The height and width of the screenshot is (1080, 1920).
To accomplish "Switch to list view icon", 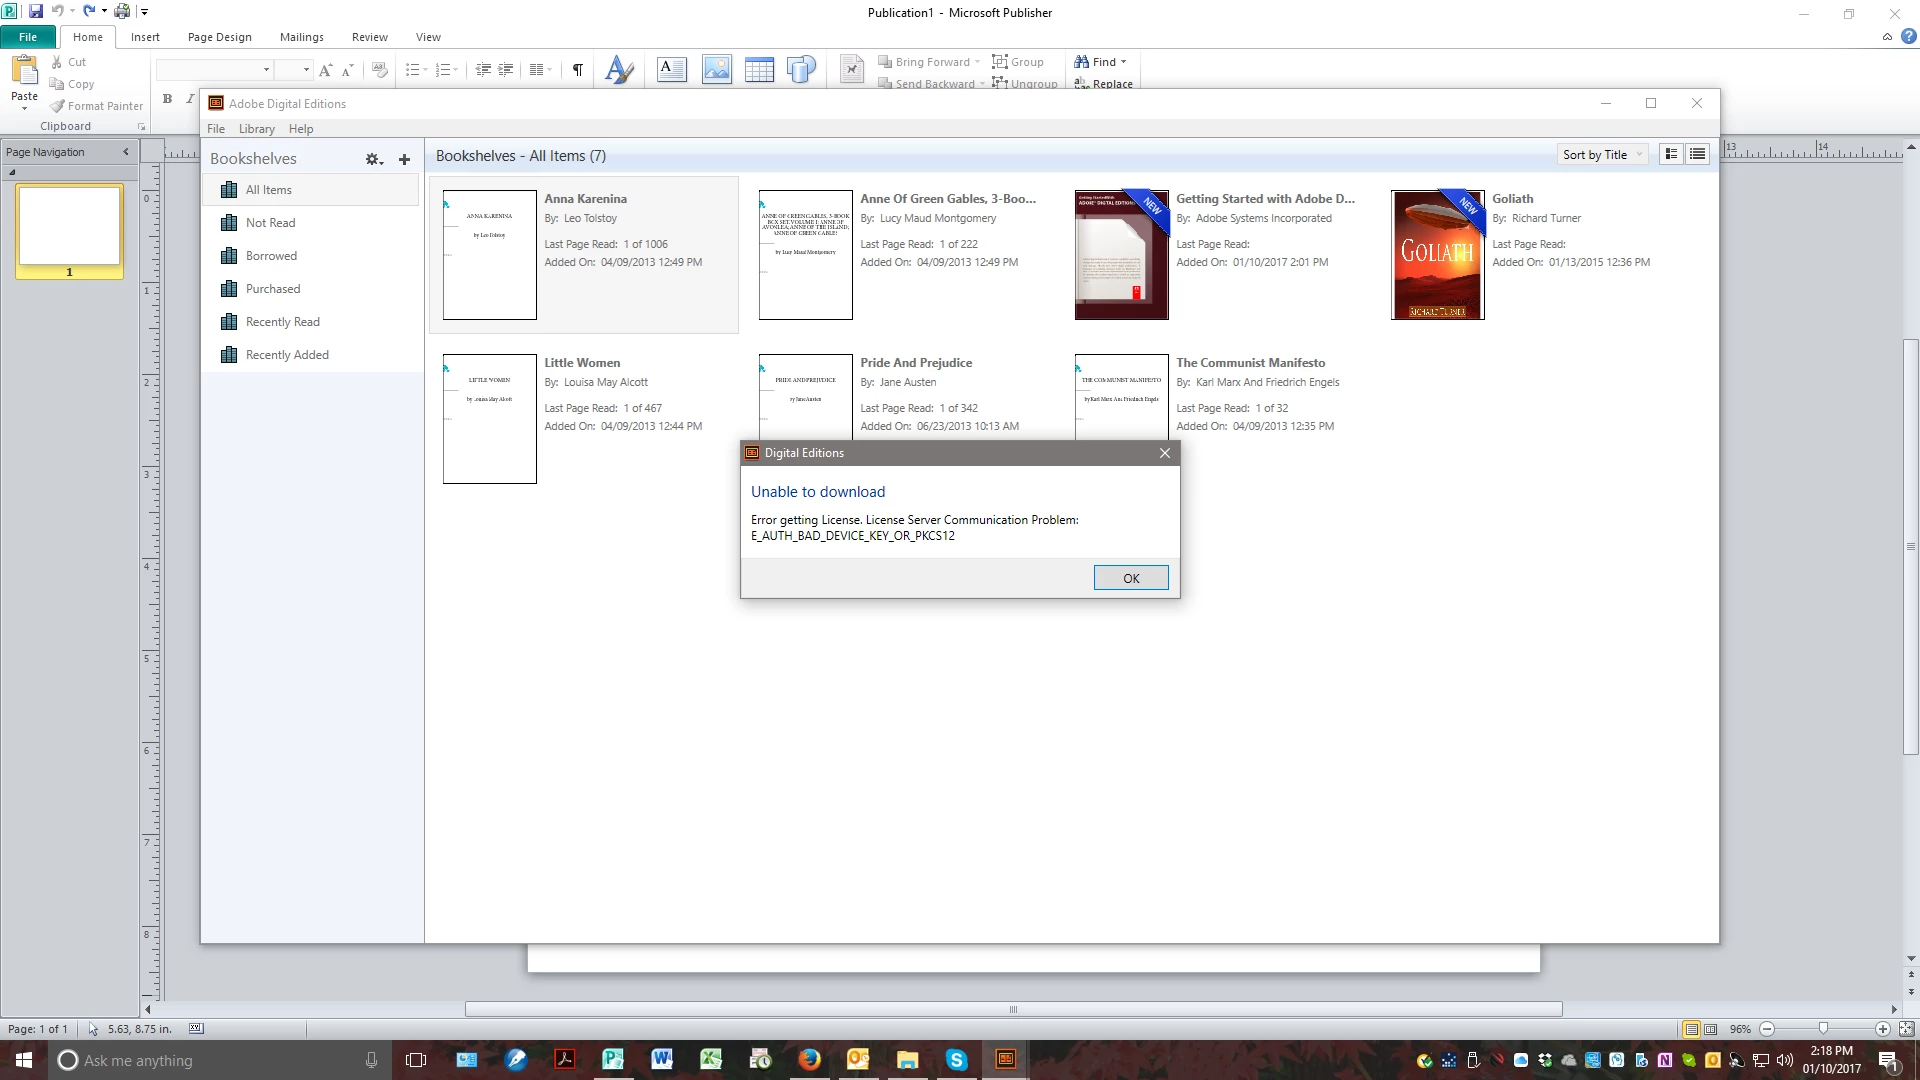I will click(1697, 154).
